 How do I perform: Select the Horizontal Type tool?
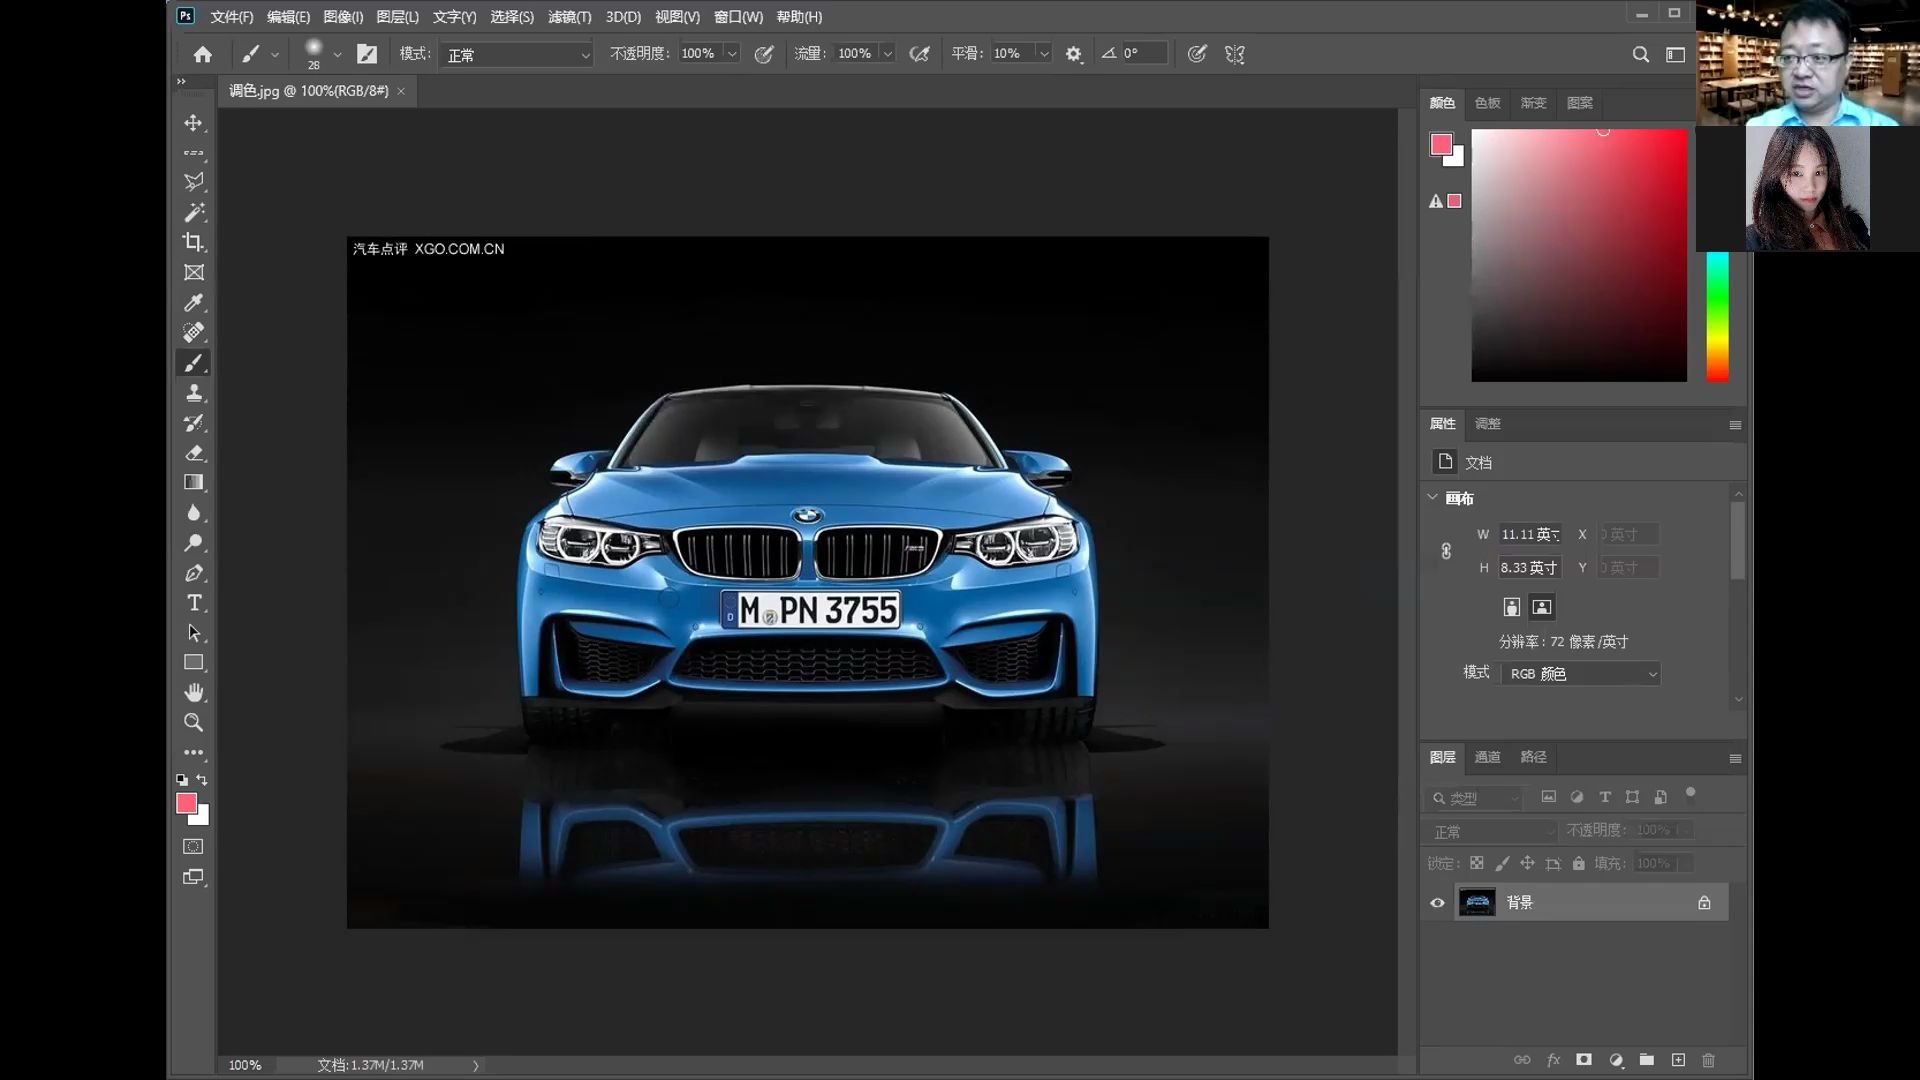pyautogui.click(x=193, y=602)
